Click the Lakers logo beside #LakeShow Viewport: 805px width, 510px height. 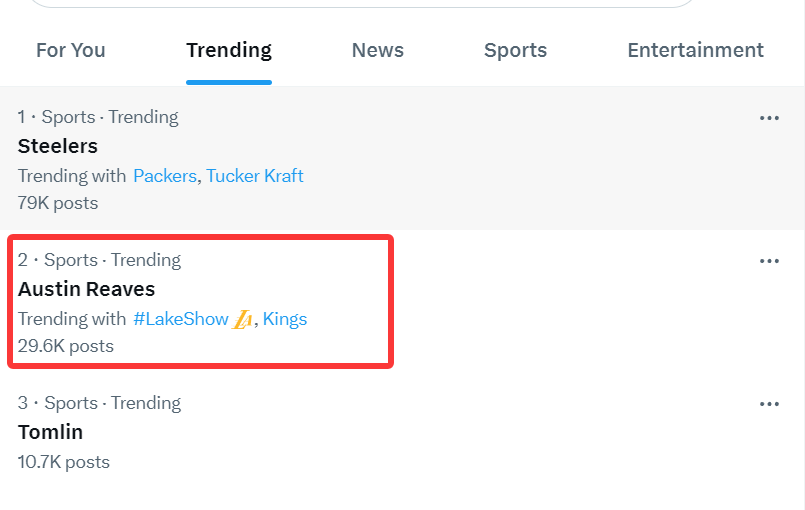(x=243, y=320)
